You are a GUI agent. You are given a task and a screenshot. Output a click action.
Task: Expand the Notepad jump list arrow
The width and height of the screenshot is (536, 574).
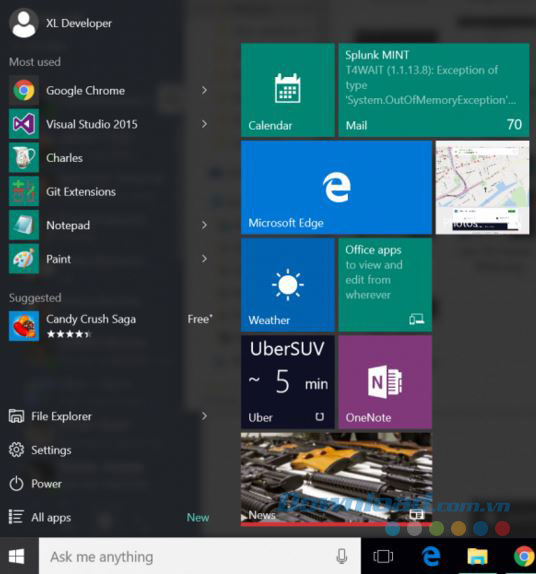[x=204, y=225]
